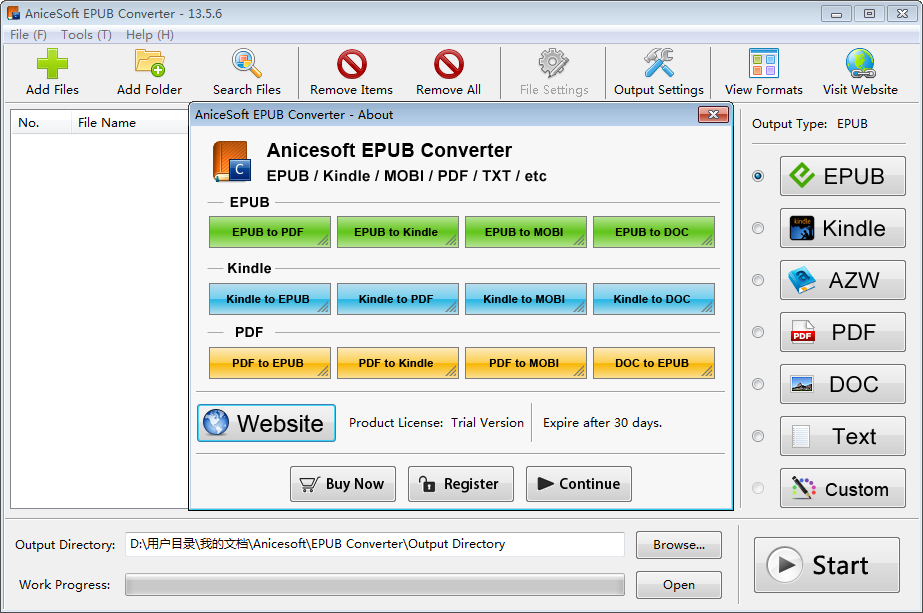Click the Add Folder toolbar icon
The image size is (923, 613).
tap(150, 64)
